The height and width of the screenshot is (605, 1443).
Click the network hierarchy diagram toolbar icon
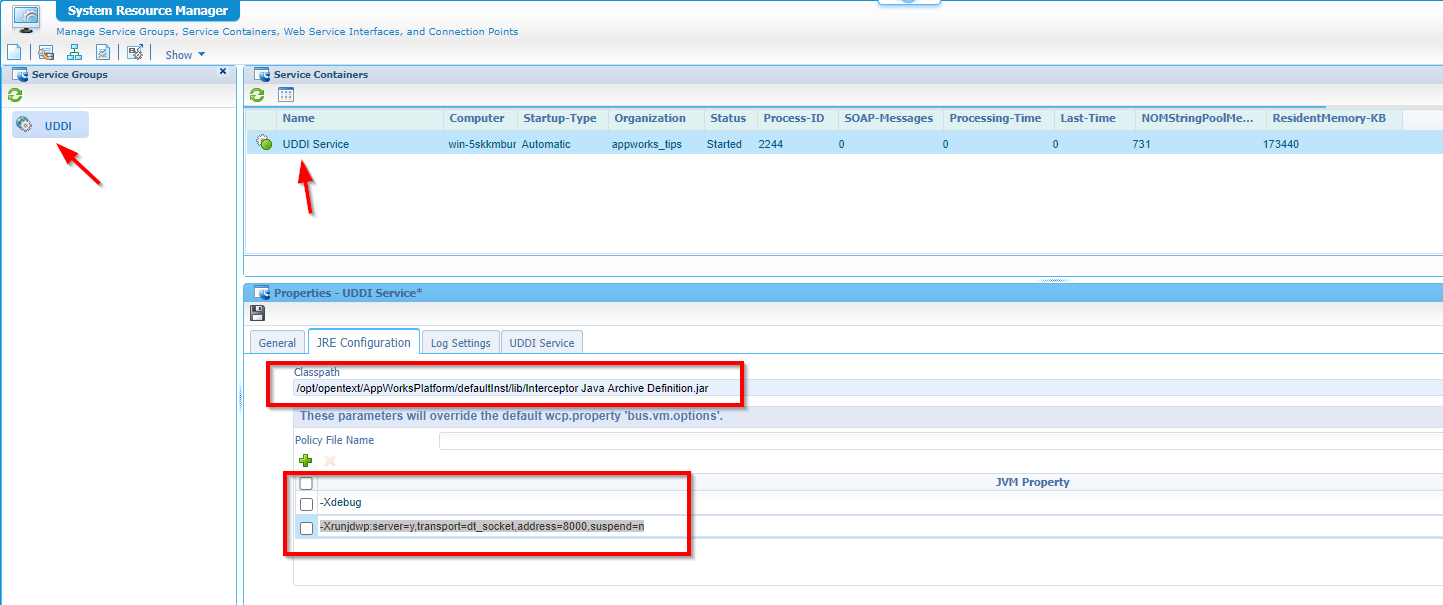coord(74,53)
